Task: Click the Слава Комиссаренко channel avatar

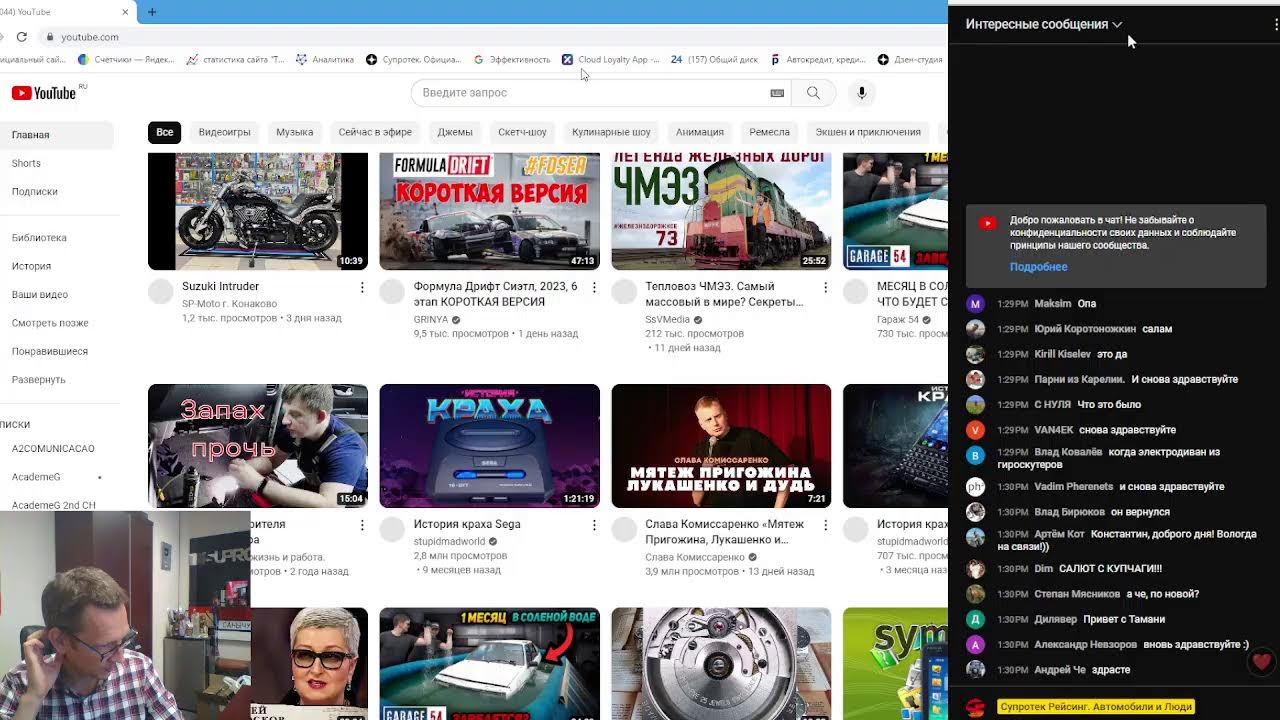Action: pos(624,530)
